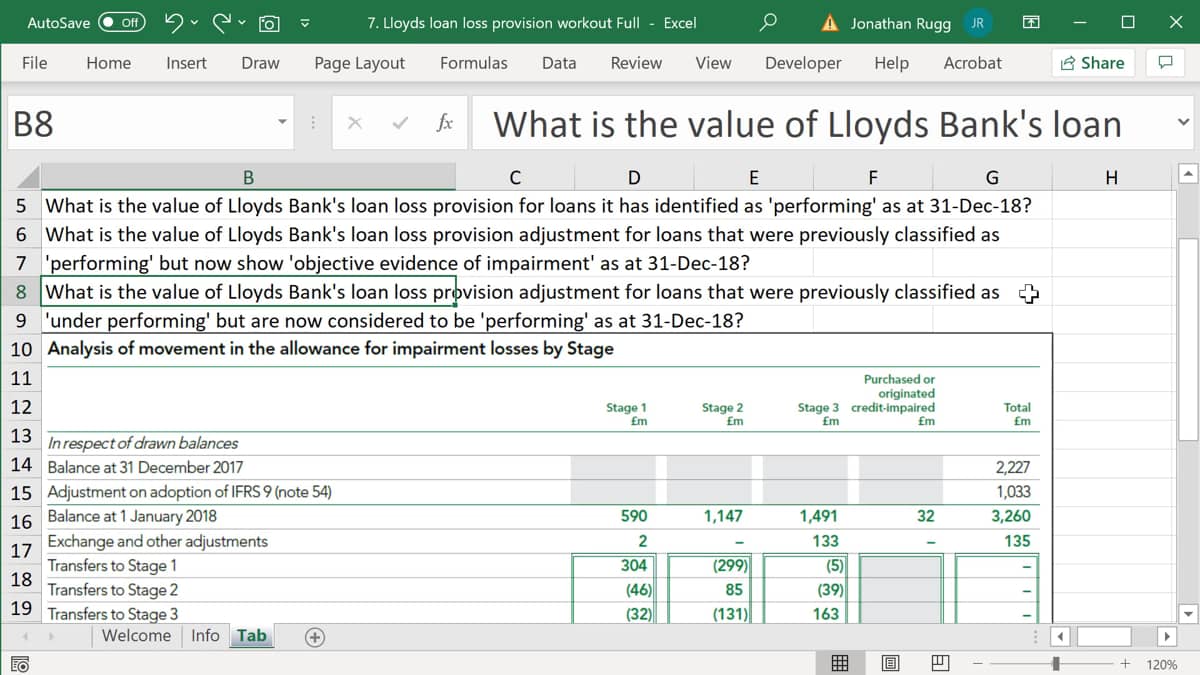Click the Share button

pyautogui.click(x=1091, y=63)
